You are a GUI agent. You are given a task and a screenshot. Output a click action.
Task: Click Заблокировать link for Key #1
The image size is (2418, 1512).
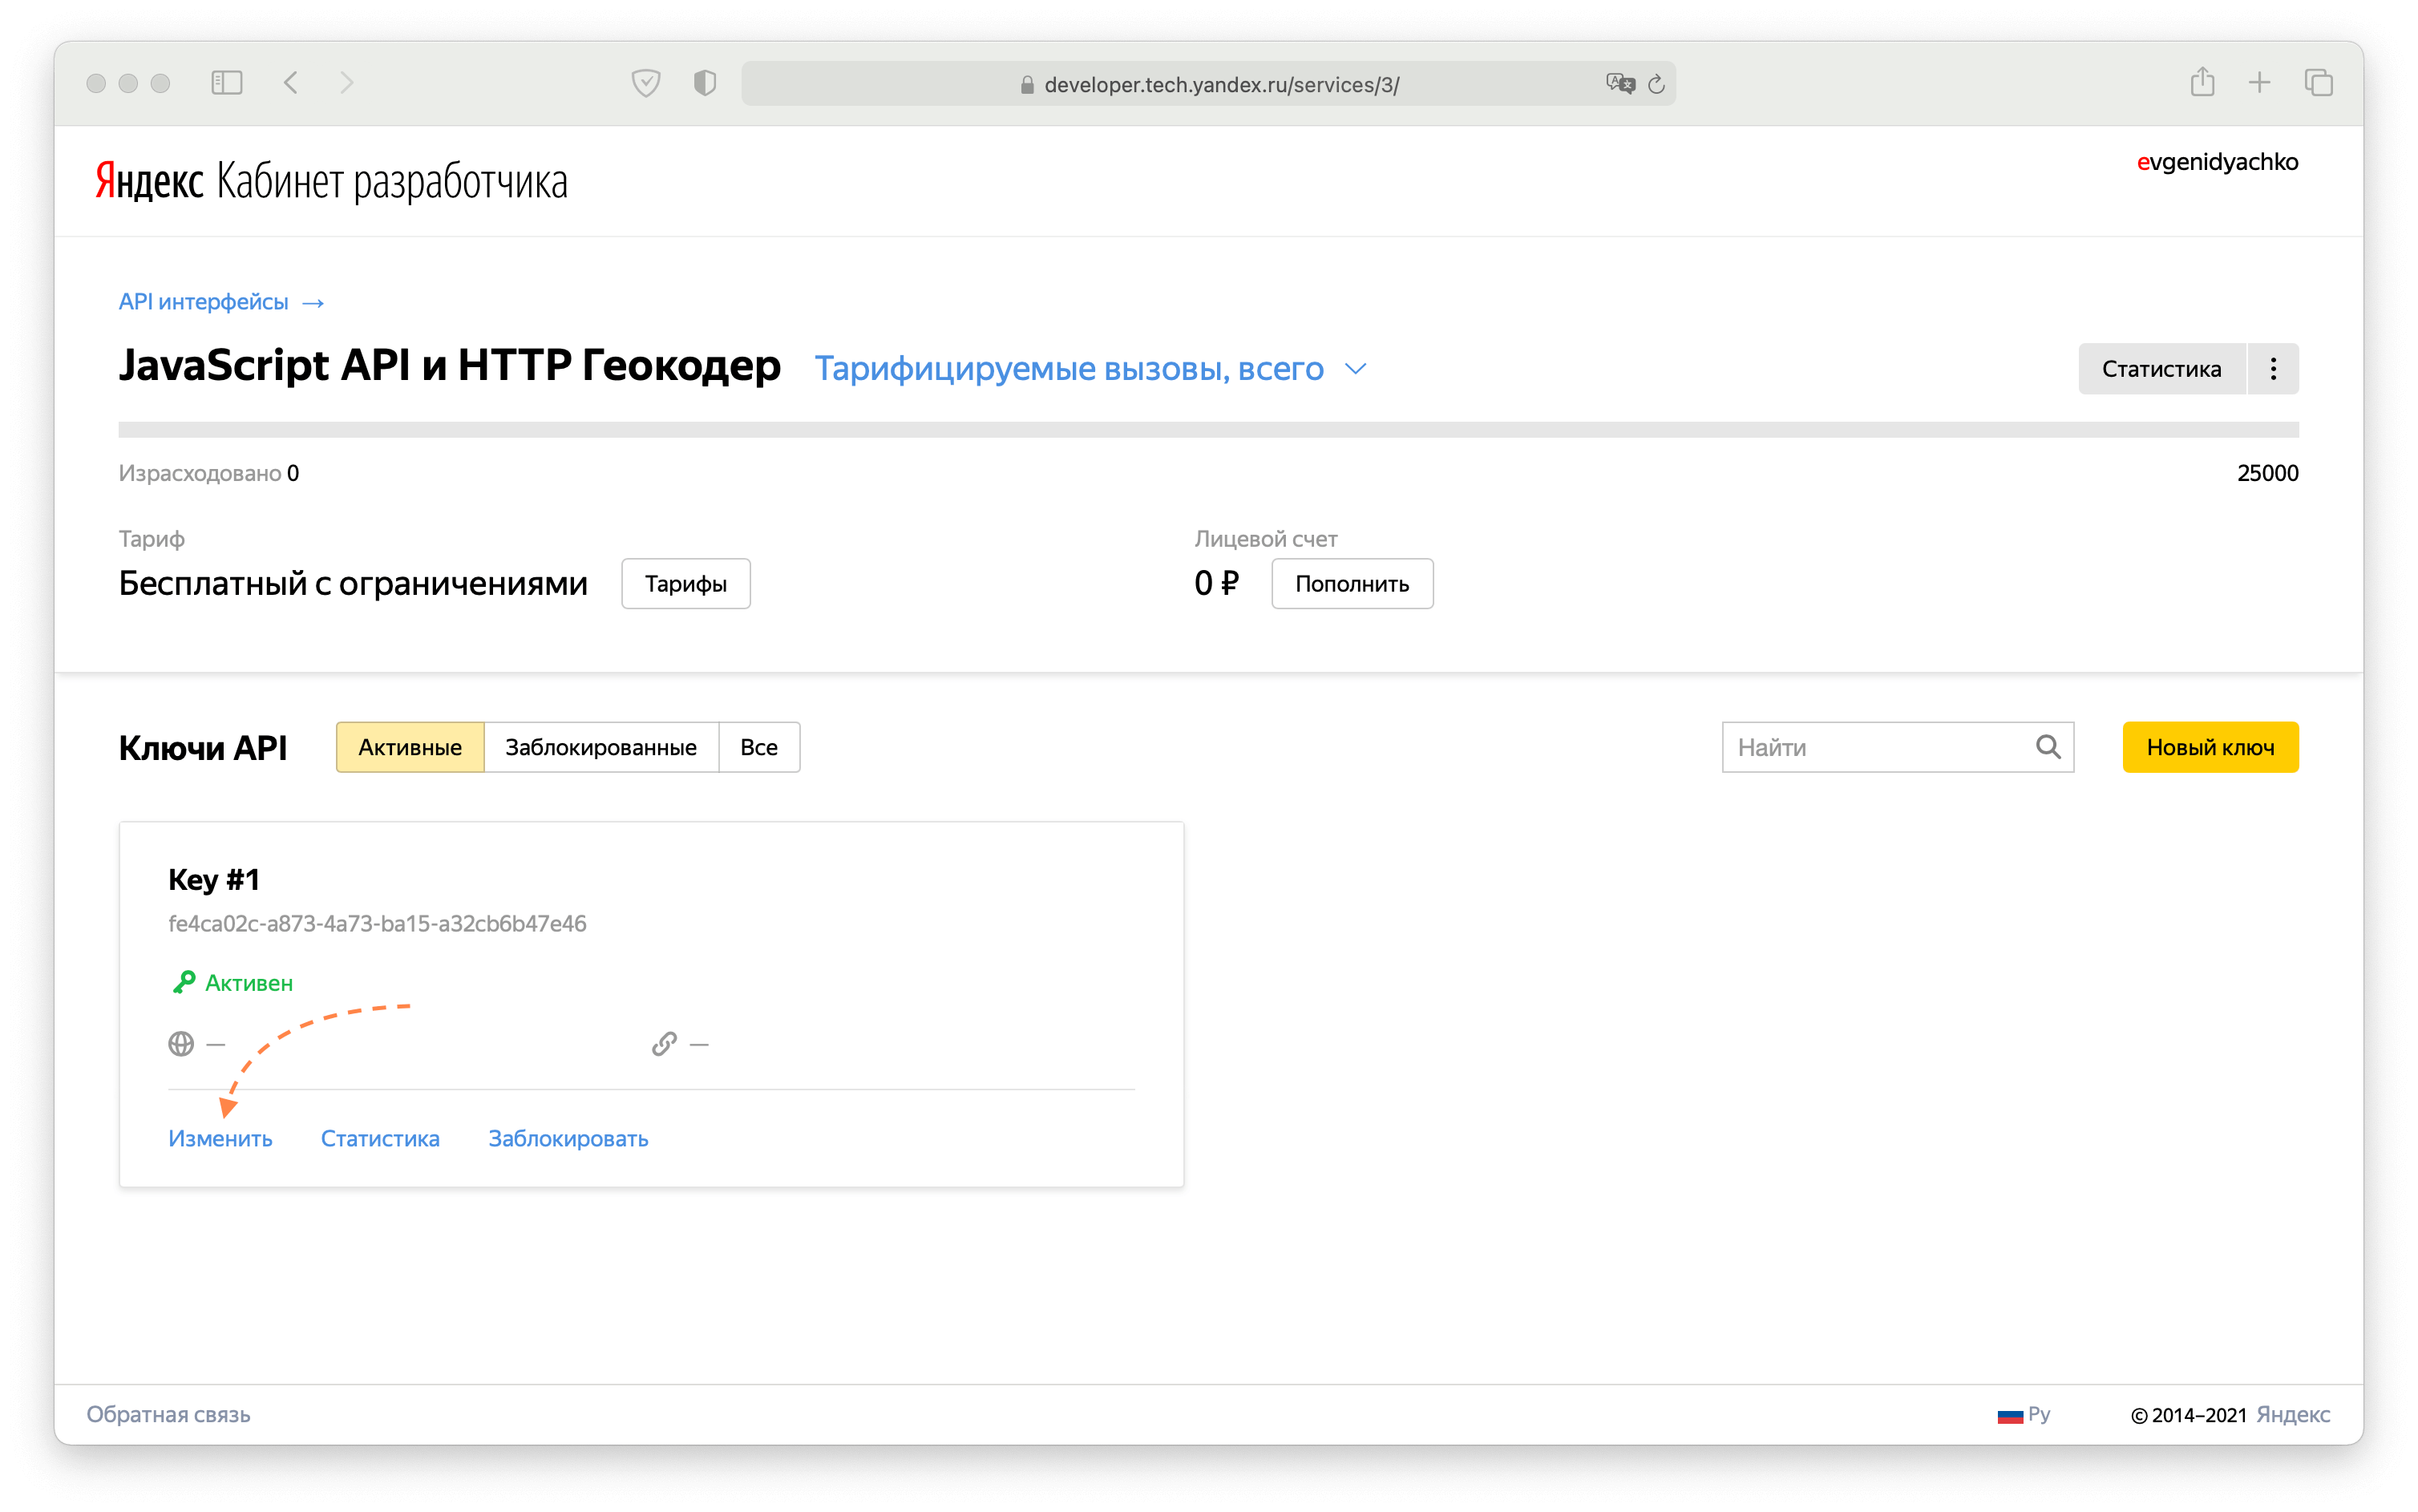(568, 1139)
